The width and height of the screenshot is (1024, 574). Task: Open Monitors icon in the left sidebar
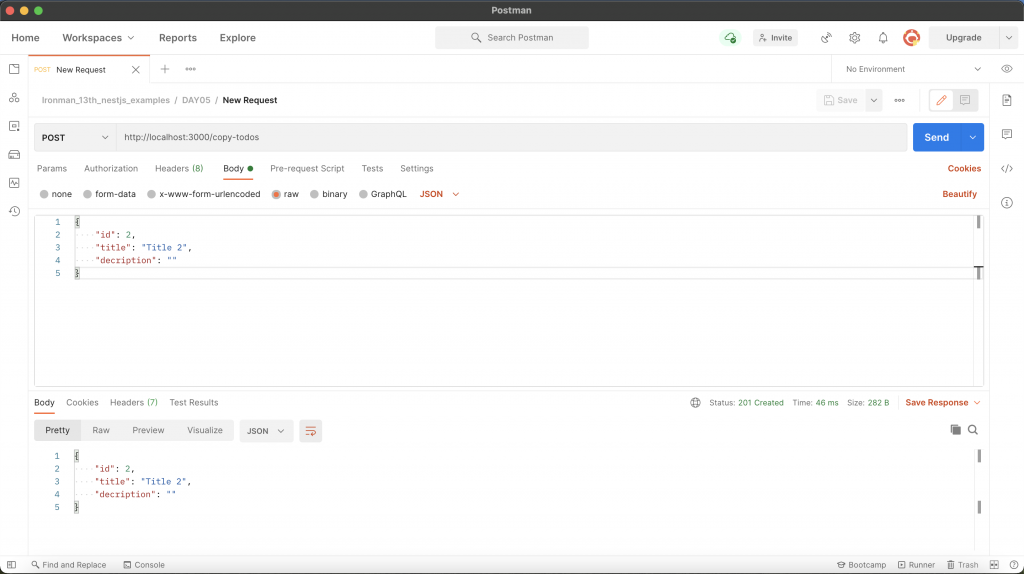(x=14, y=183)
